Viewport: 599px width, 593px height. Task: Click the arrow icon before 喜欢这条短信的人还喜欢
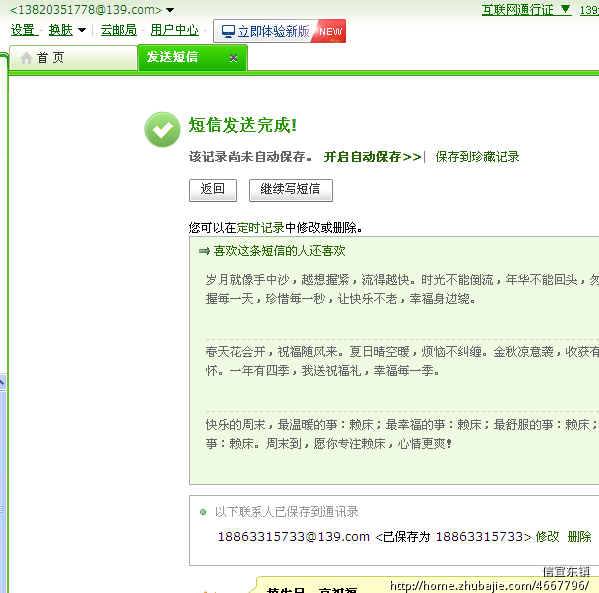coord(204,251)
